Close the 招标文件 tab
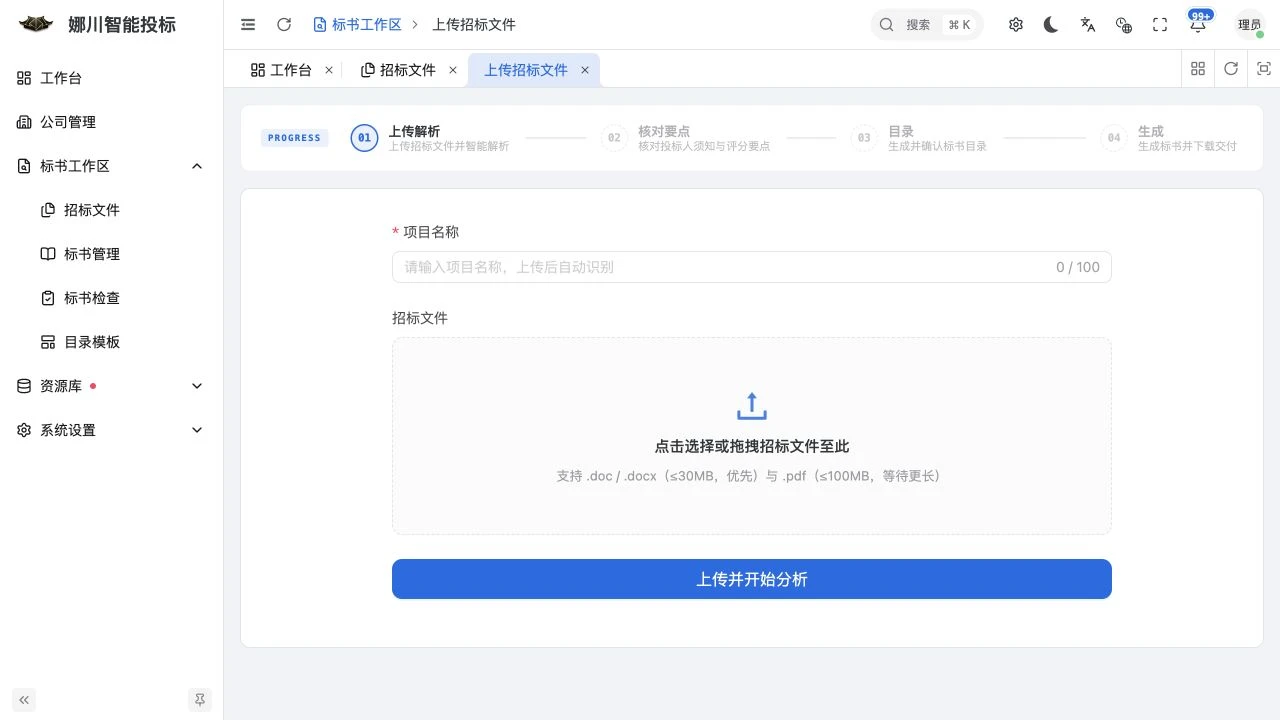 453,70
